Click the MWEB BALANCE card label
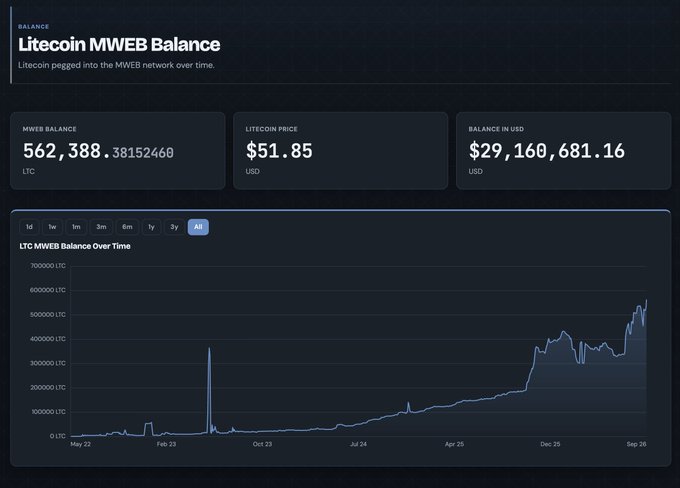The image size is (680, 488). click(49, 129)
